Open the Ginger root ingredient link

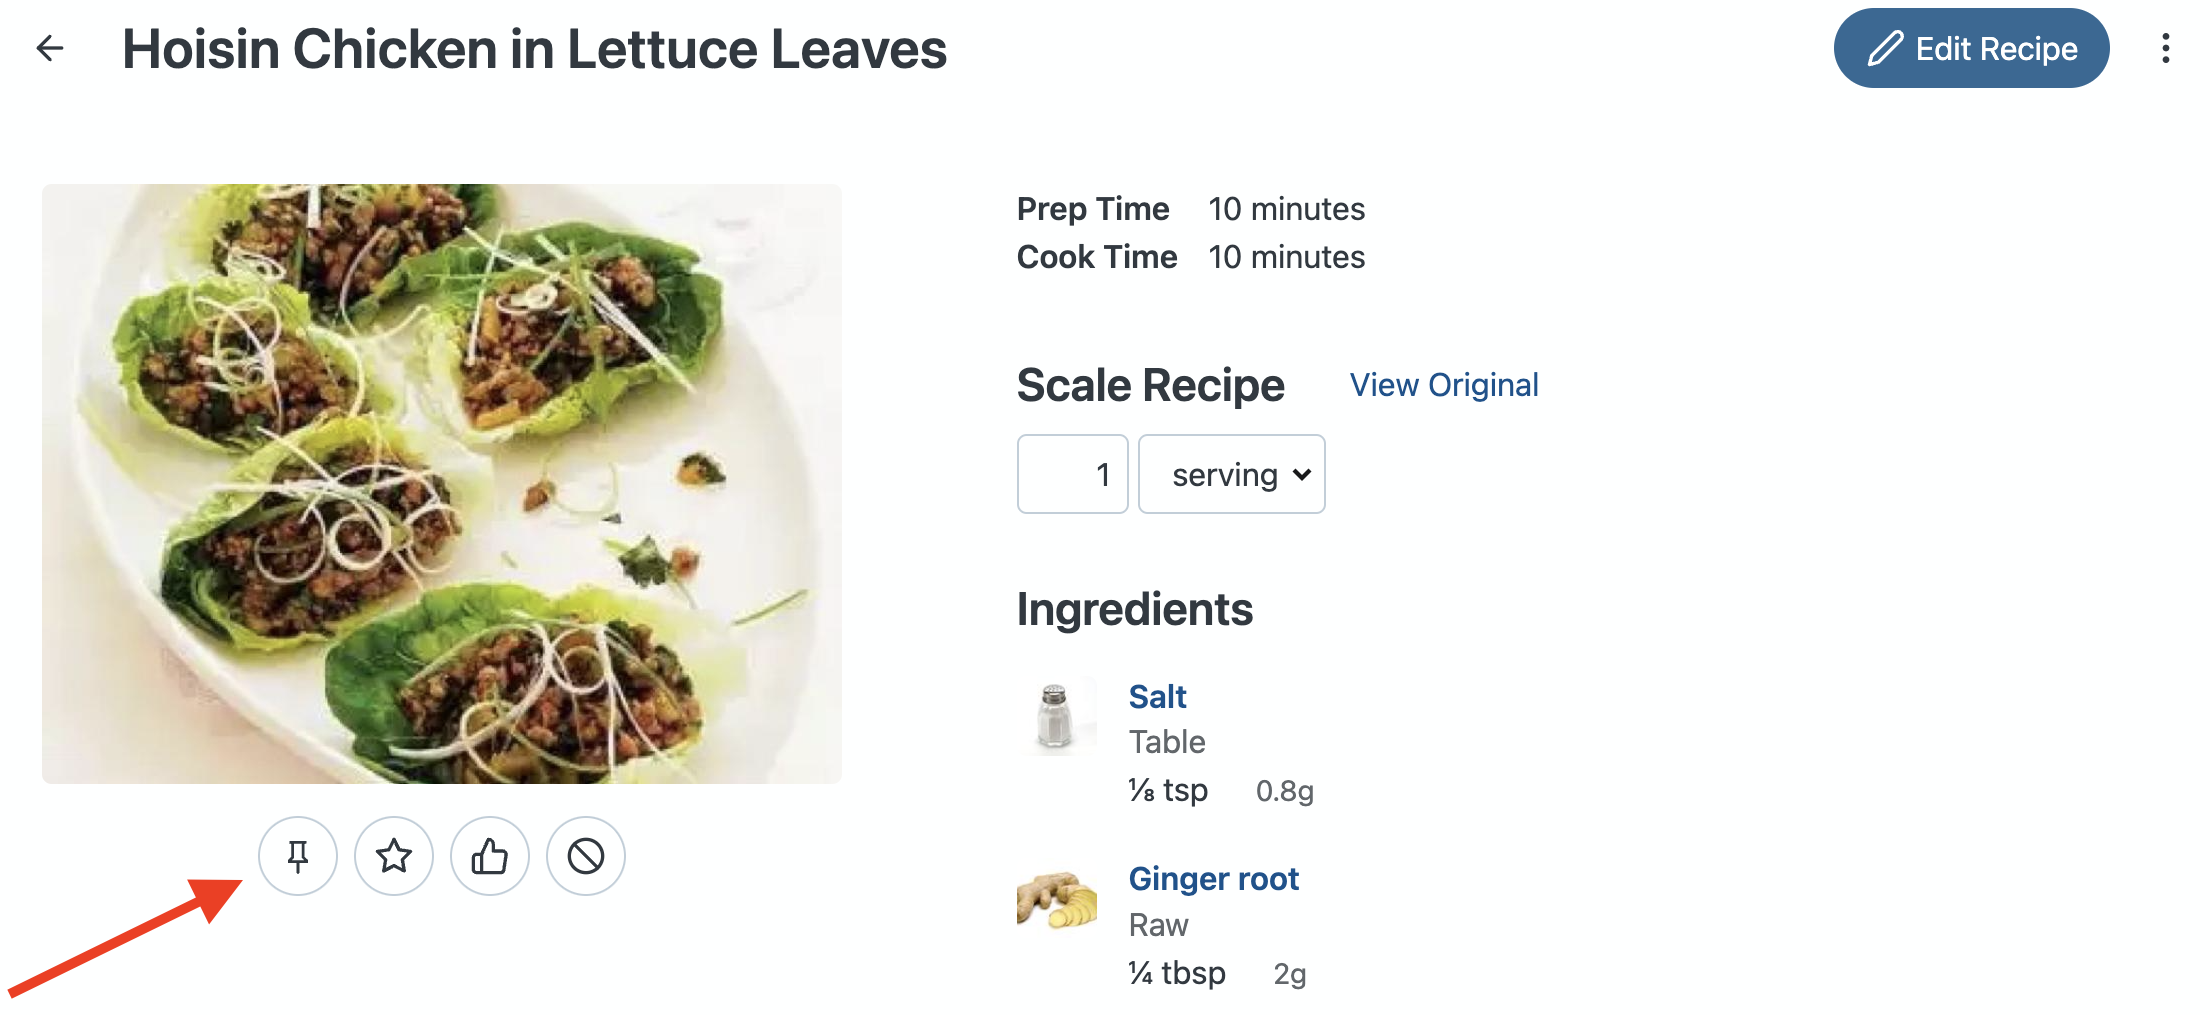pos(1213,878)
